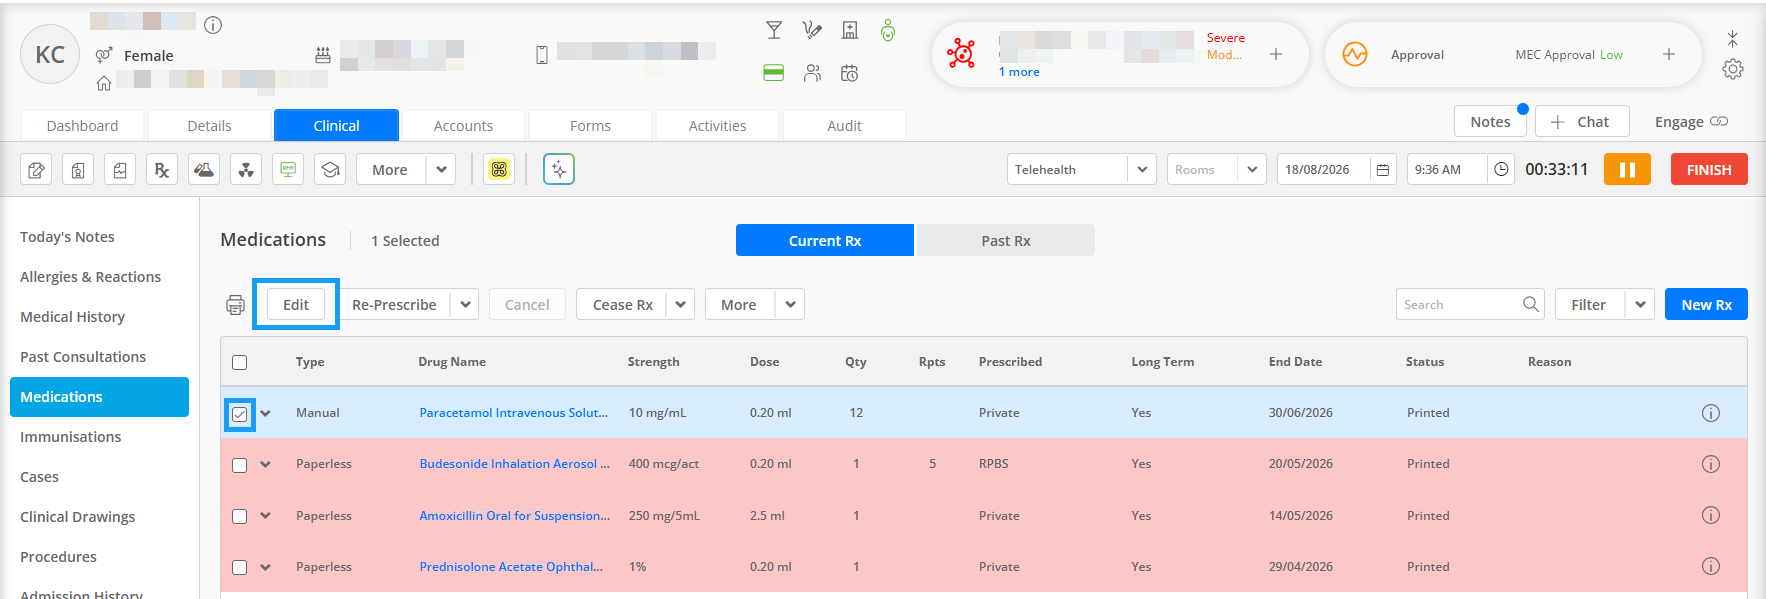The width and height of the screenshot is (1766, 599).
Task: Open the Re-Prescribe dropdown arrow
Action: point(465,305)
